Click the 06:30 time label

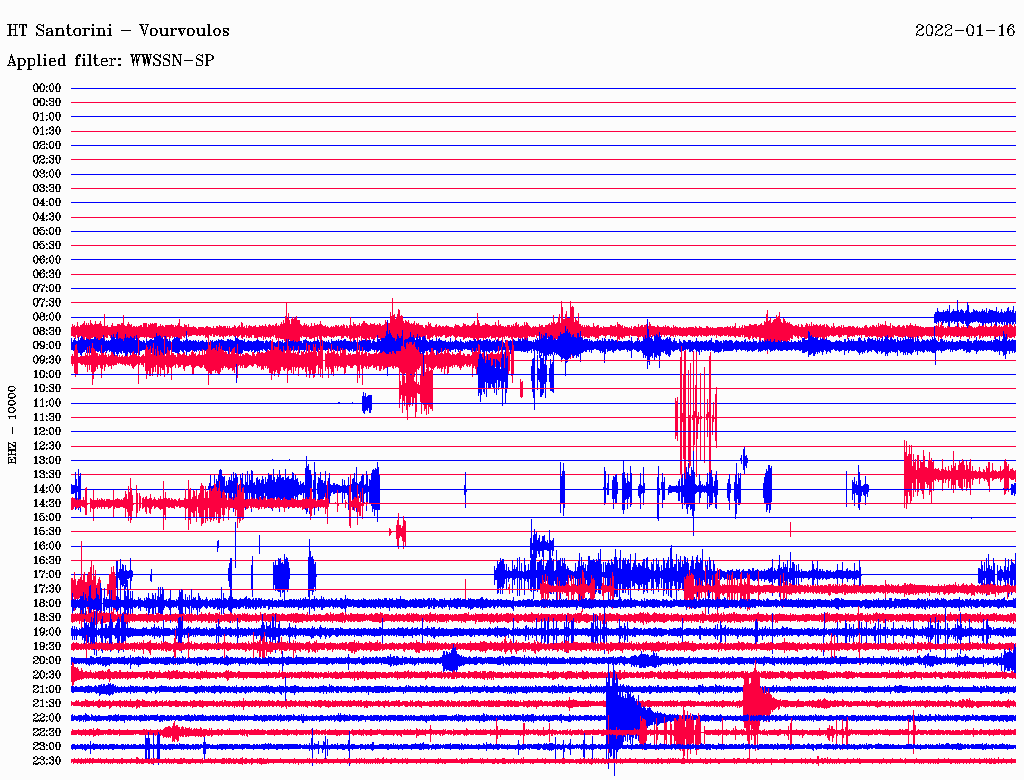(x=47, y=274)
